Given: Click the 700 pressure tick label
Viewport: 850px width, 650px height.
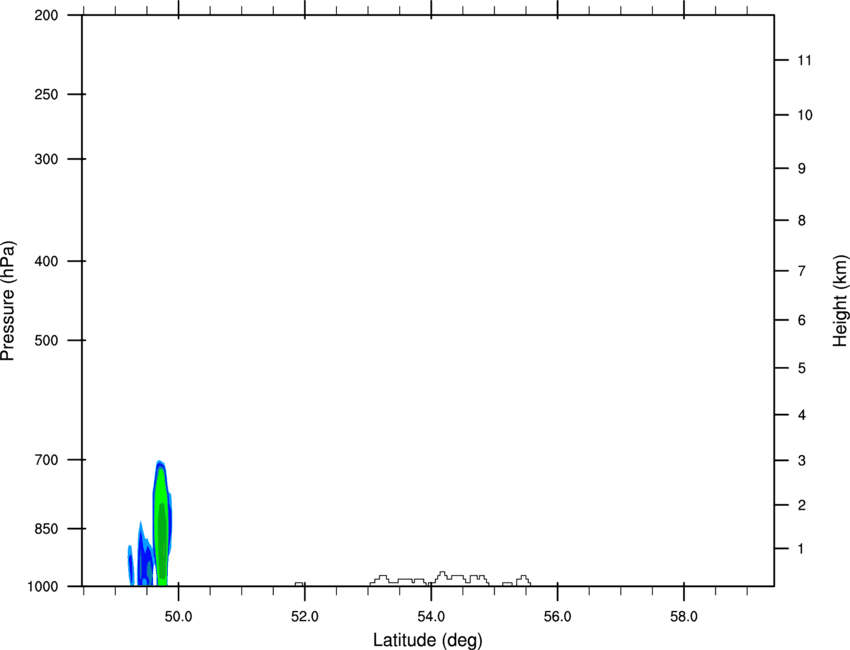Looking at the screenshot, I should pyautogui.click(x=46, y=460).
